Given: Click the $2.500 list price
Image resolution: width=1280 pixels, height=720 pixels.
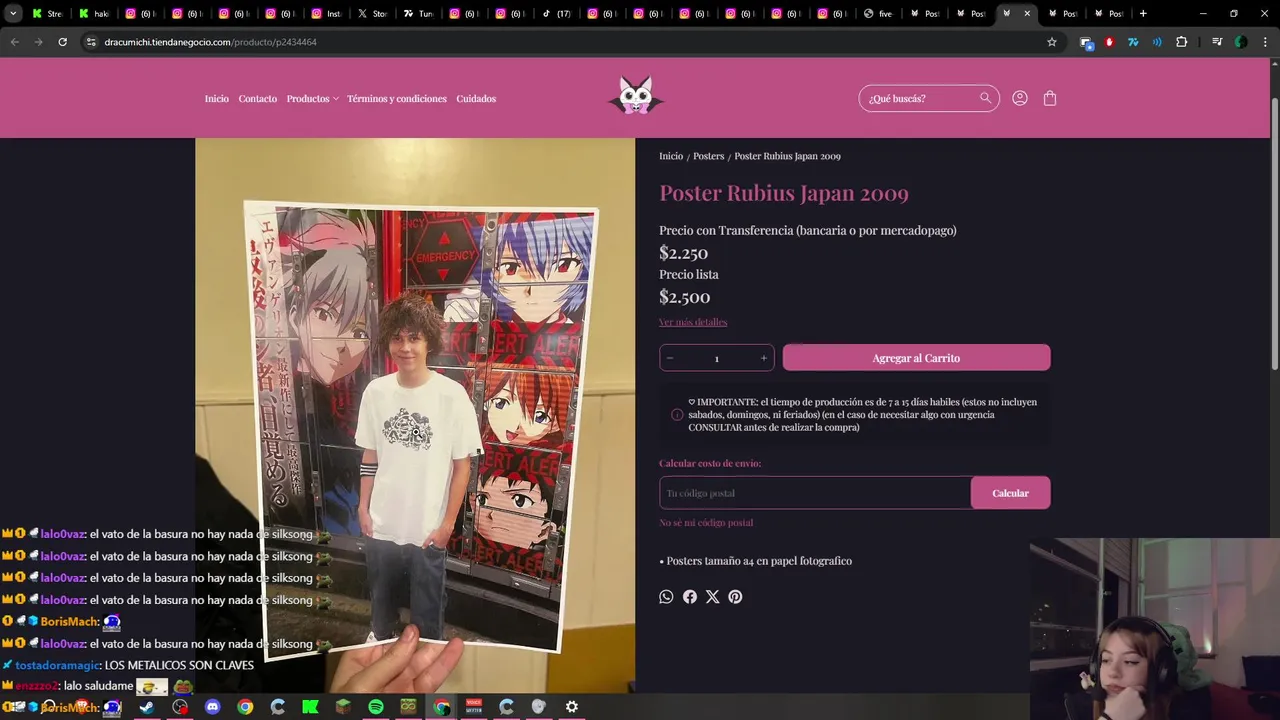Looking at the screenshot, I should tap(684, 297).
